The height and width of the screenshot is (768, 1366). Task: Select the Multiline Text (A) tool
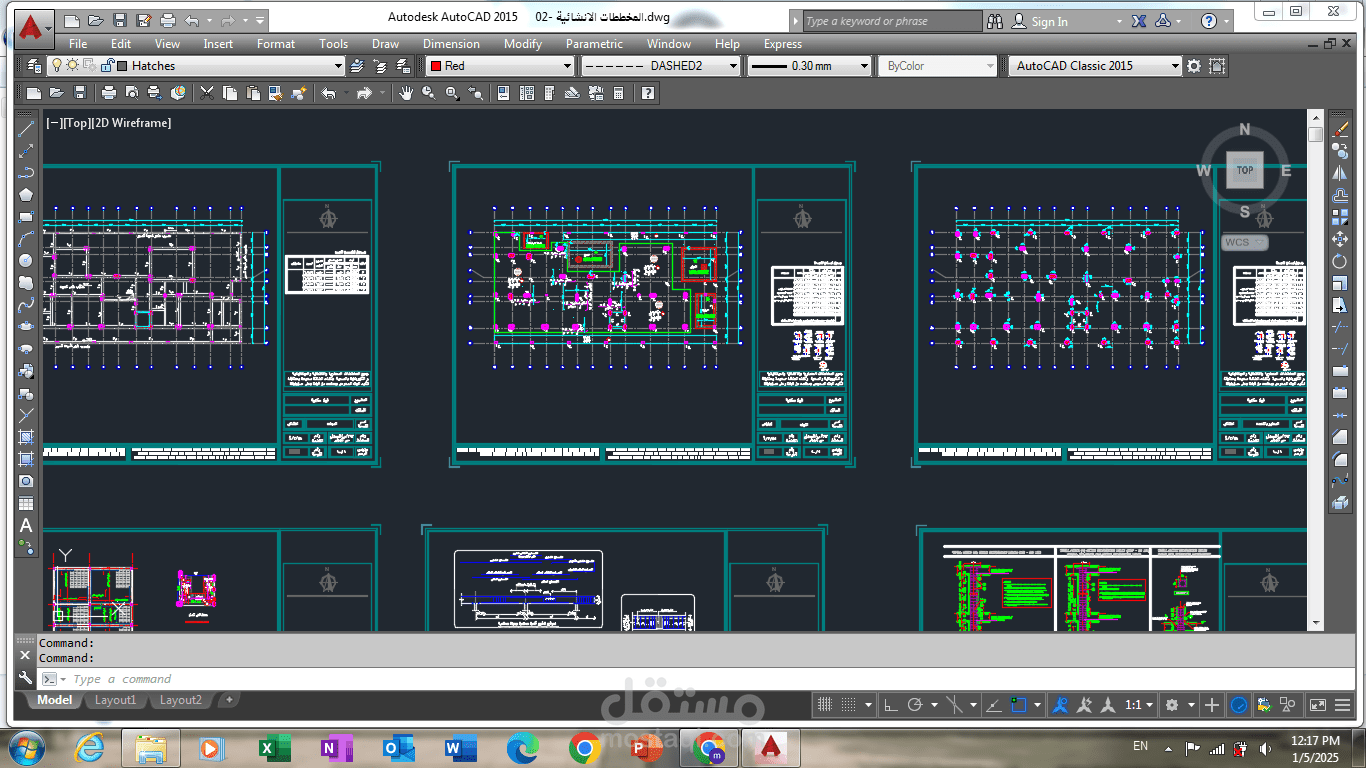26,525
